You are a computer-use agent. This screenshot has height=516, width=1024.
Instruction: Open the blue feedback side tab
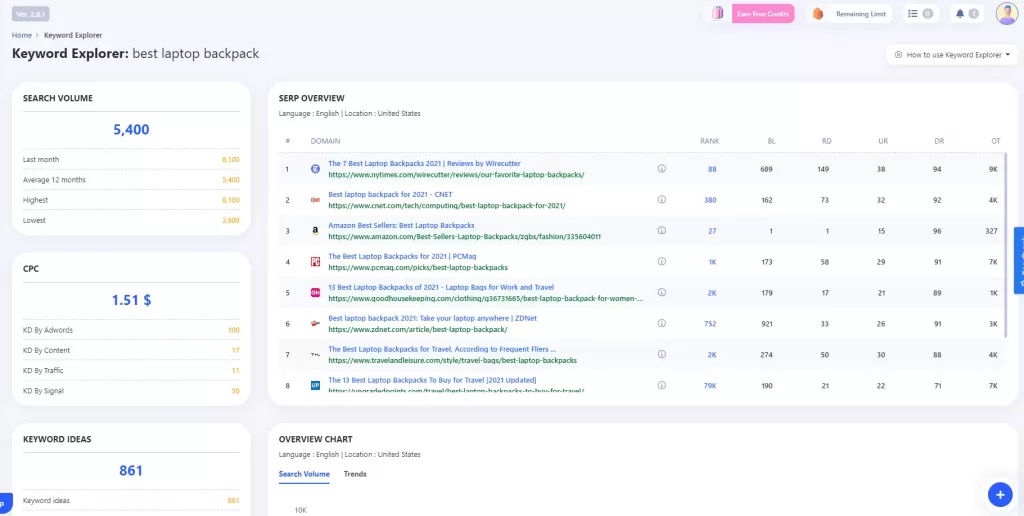click(1019, 260)
